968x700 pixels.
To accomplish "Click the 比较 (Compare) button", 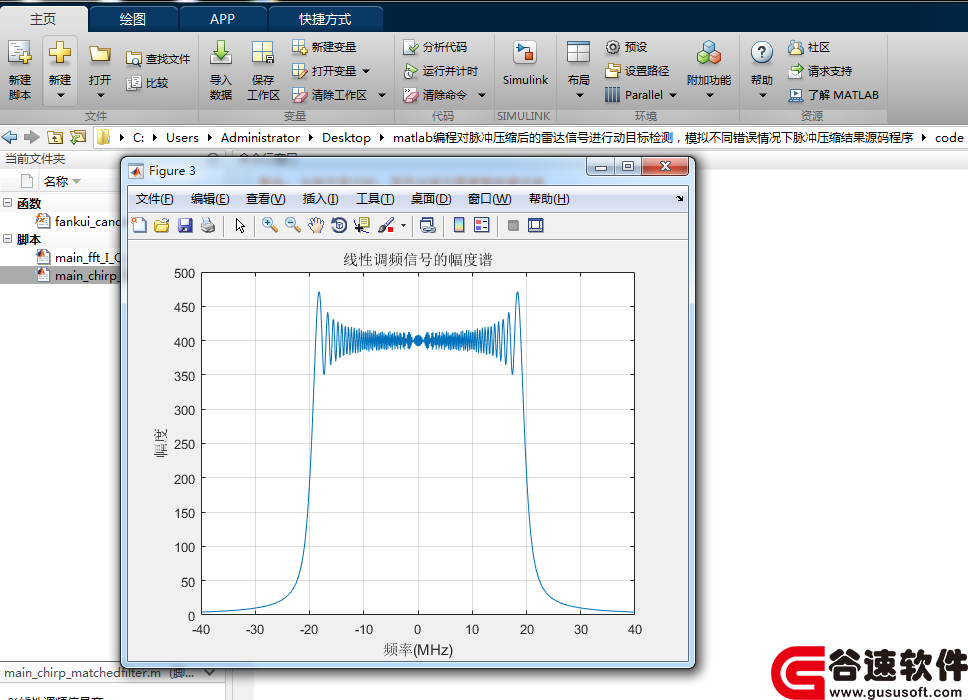I will [148, 83].
